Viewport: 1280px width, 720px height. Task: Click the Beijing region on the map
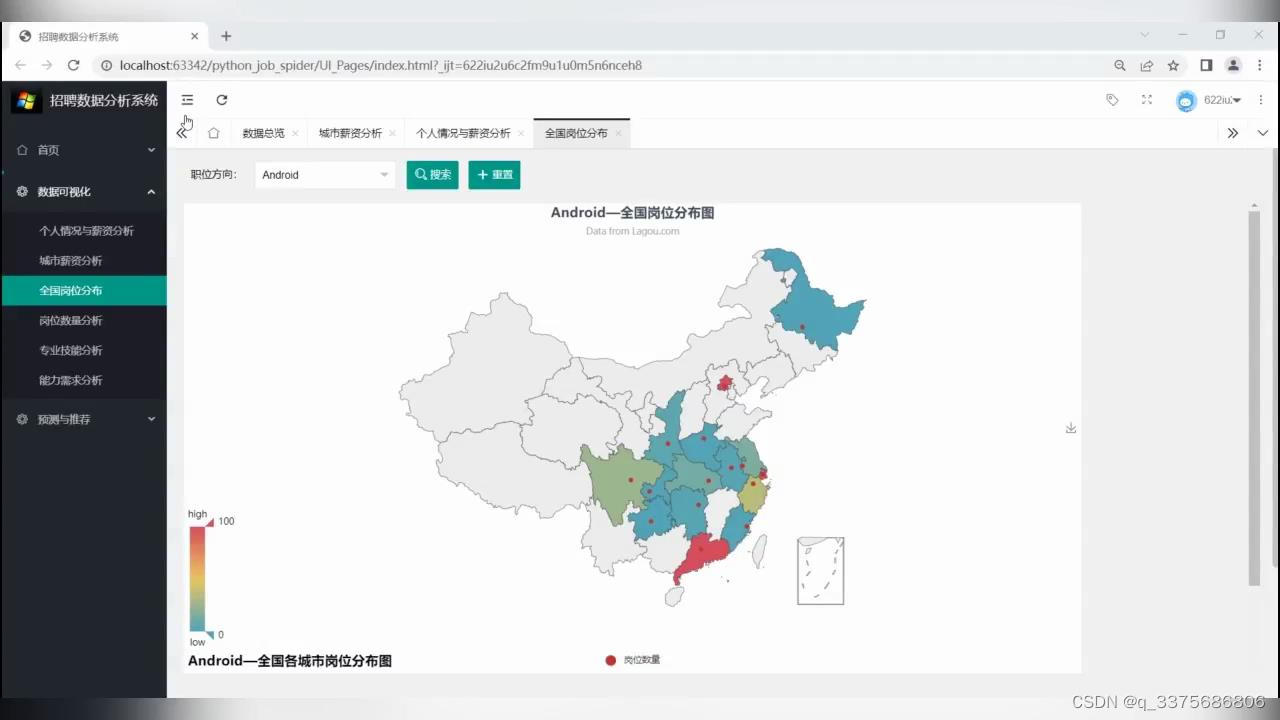(x=725, y=382)
